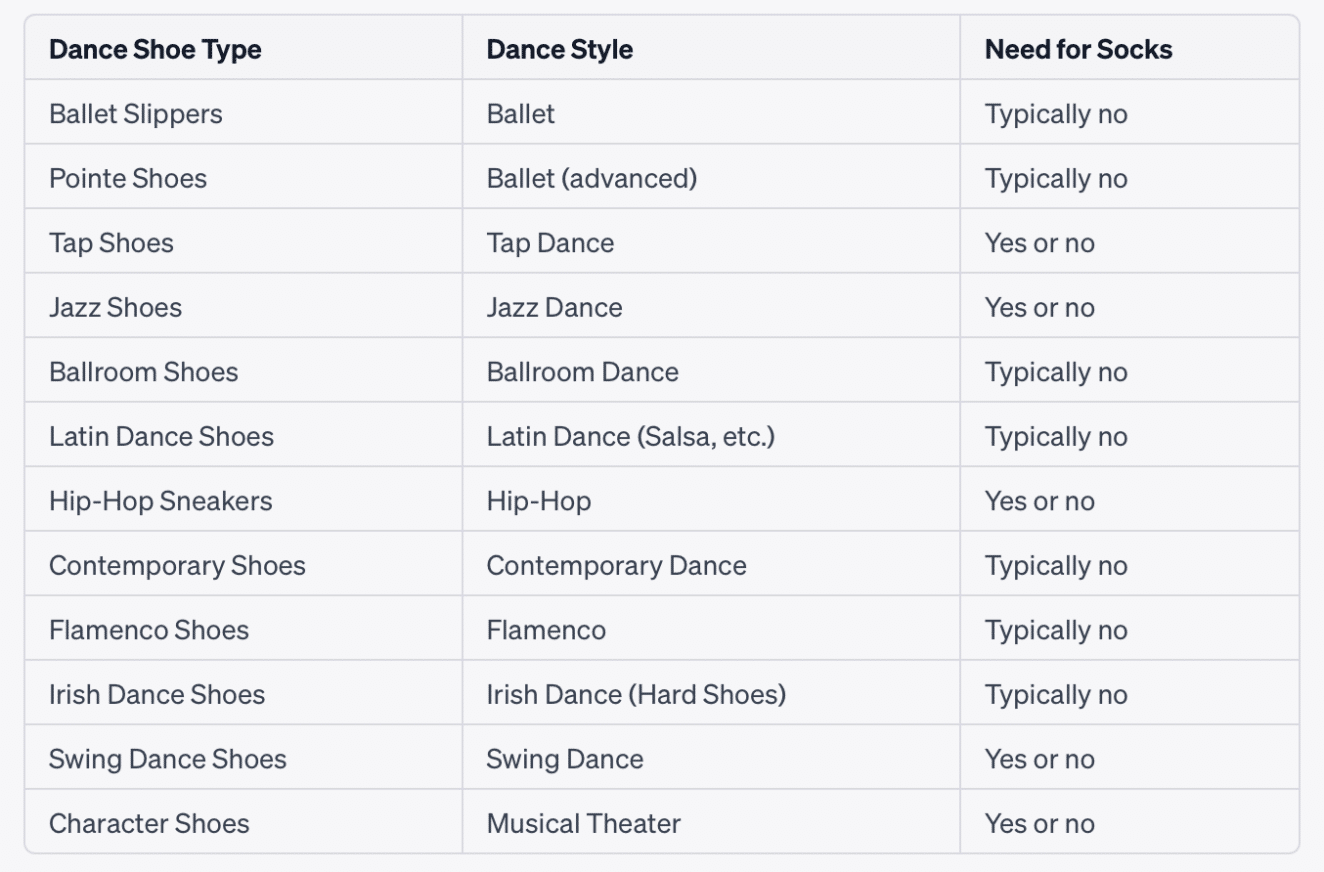This screenshot has width=1324, height=872.
Task: Click the "Ballet (advanced)" dance style cell
Action: (591, 179)
